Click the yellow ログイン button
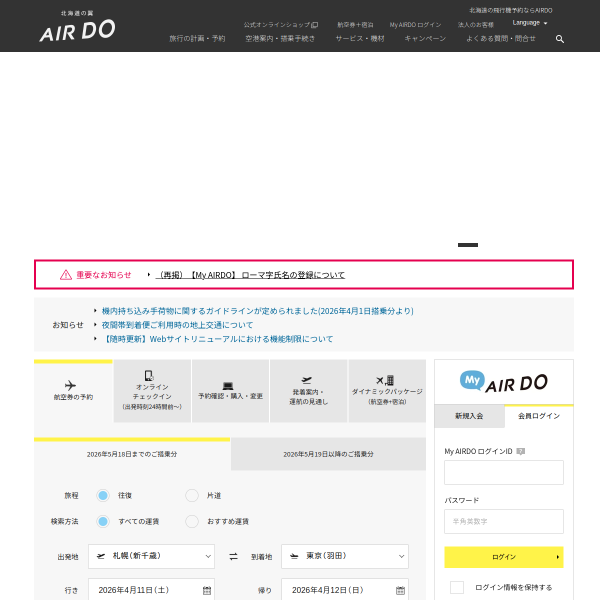The image size is (600, 600). (504, 557)
